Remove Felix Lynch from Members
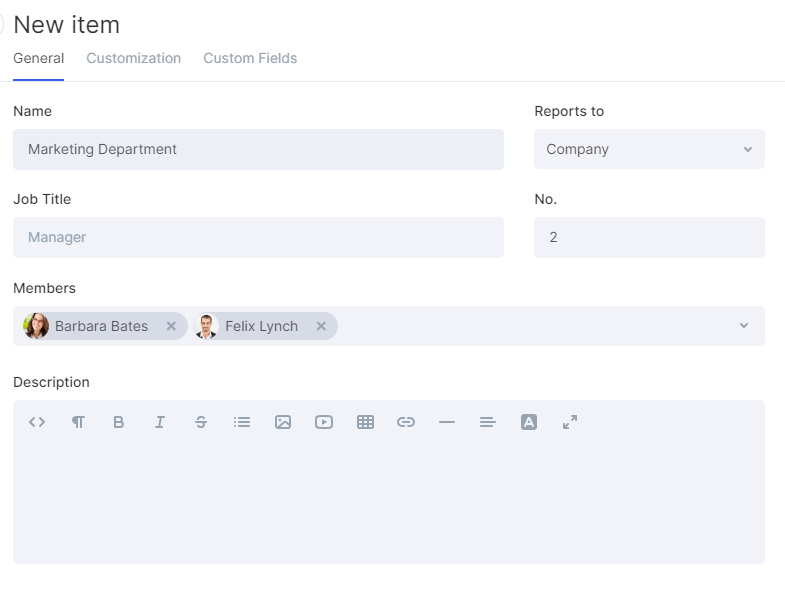The image size is (785, 589). click(x=321, y=326)
